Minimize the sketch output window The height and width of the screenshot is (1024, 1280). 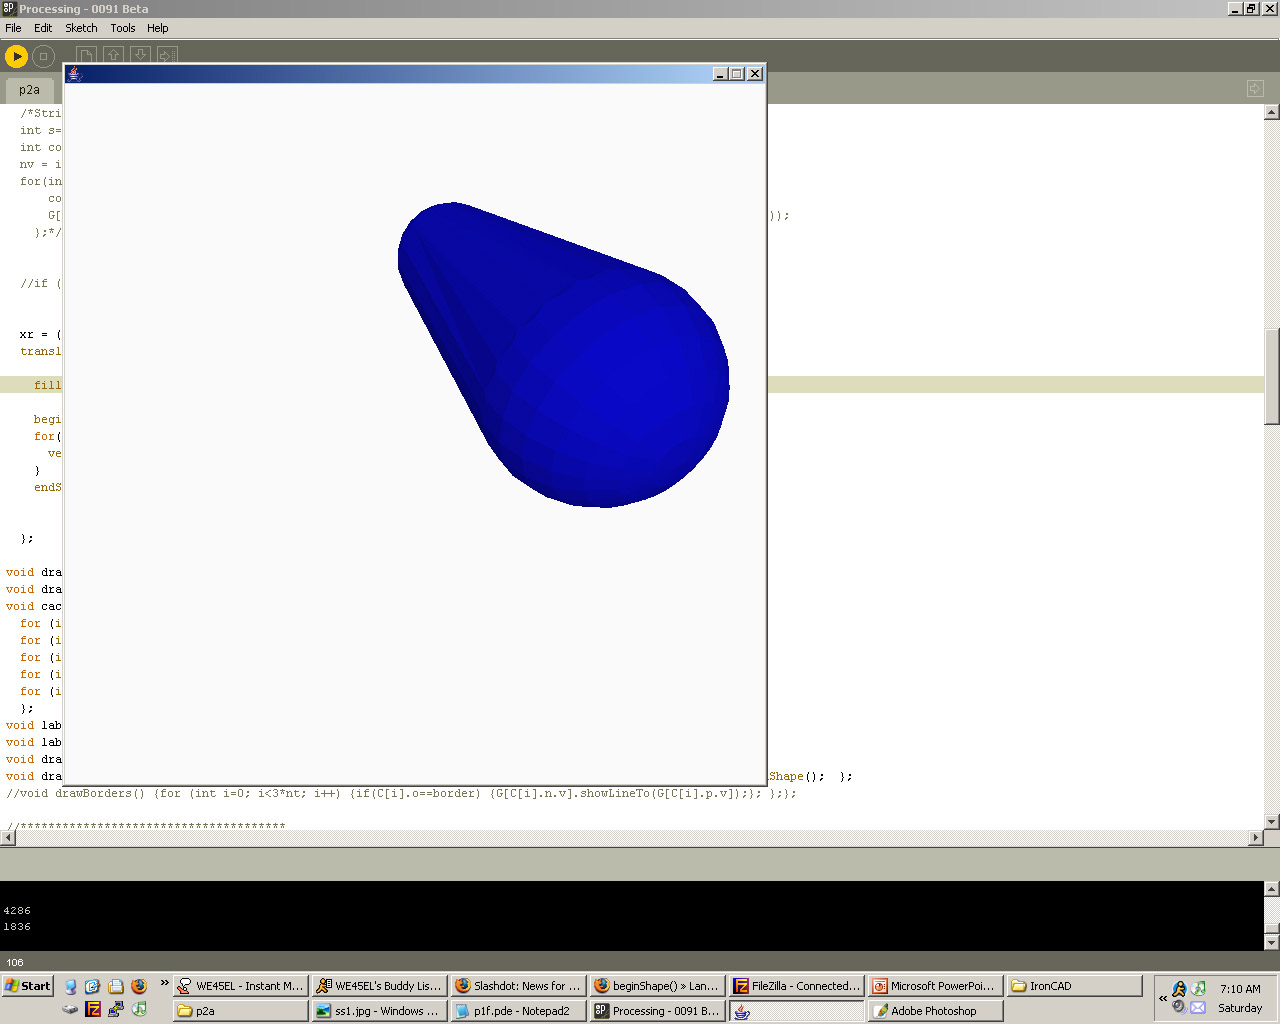point(720,74)
